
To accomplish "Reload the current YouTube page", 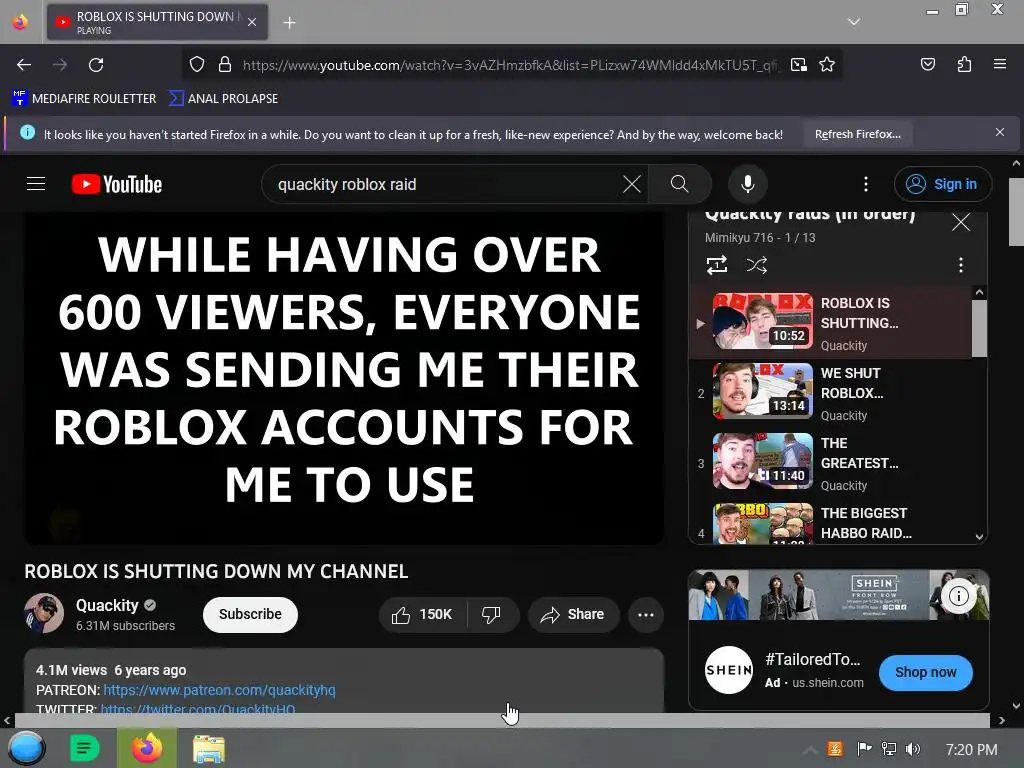I will point(96,65).
